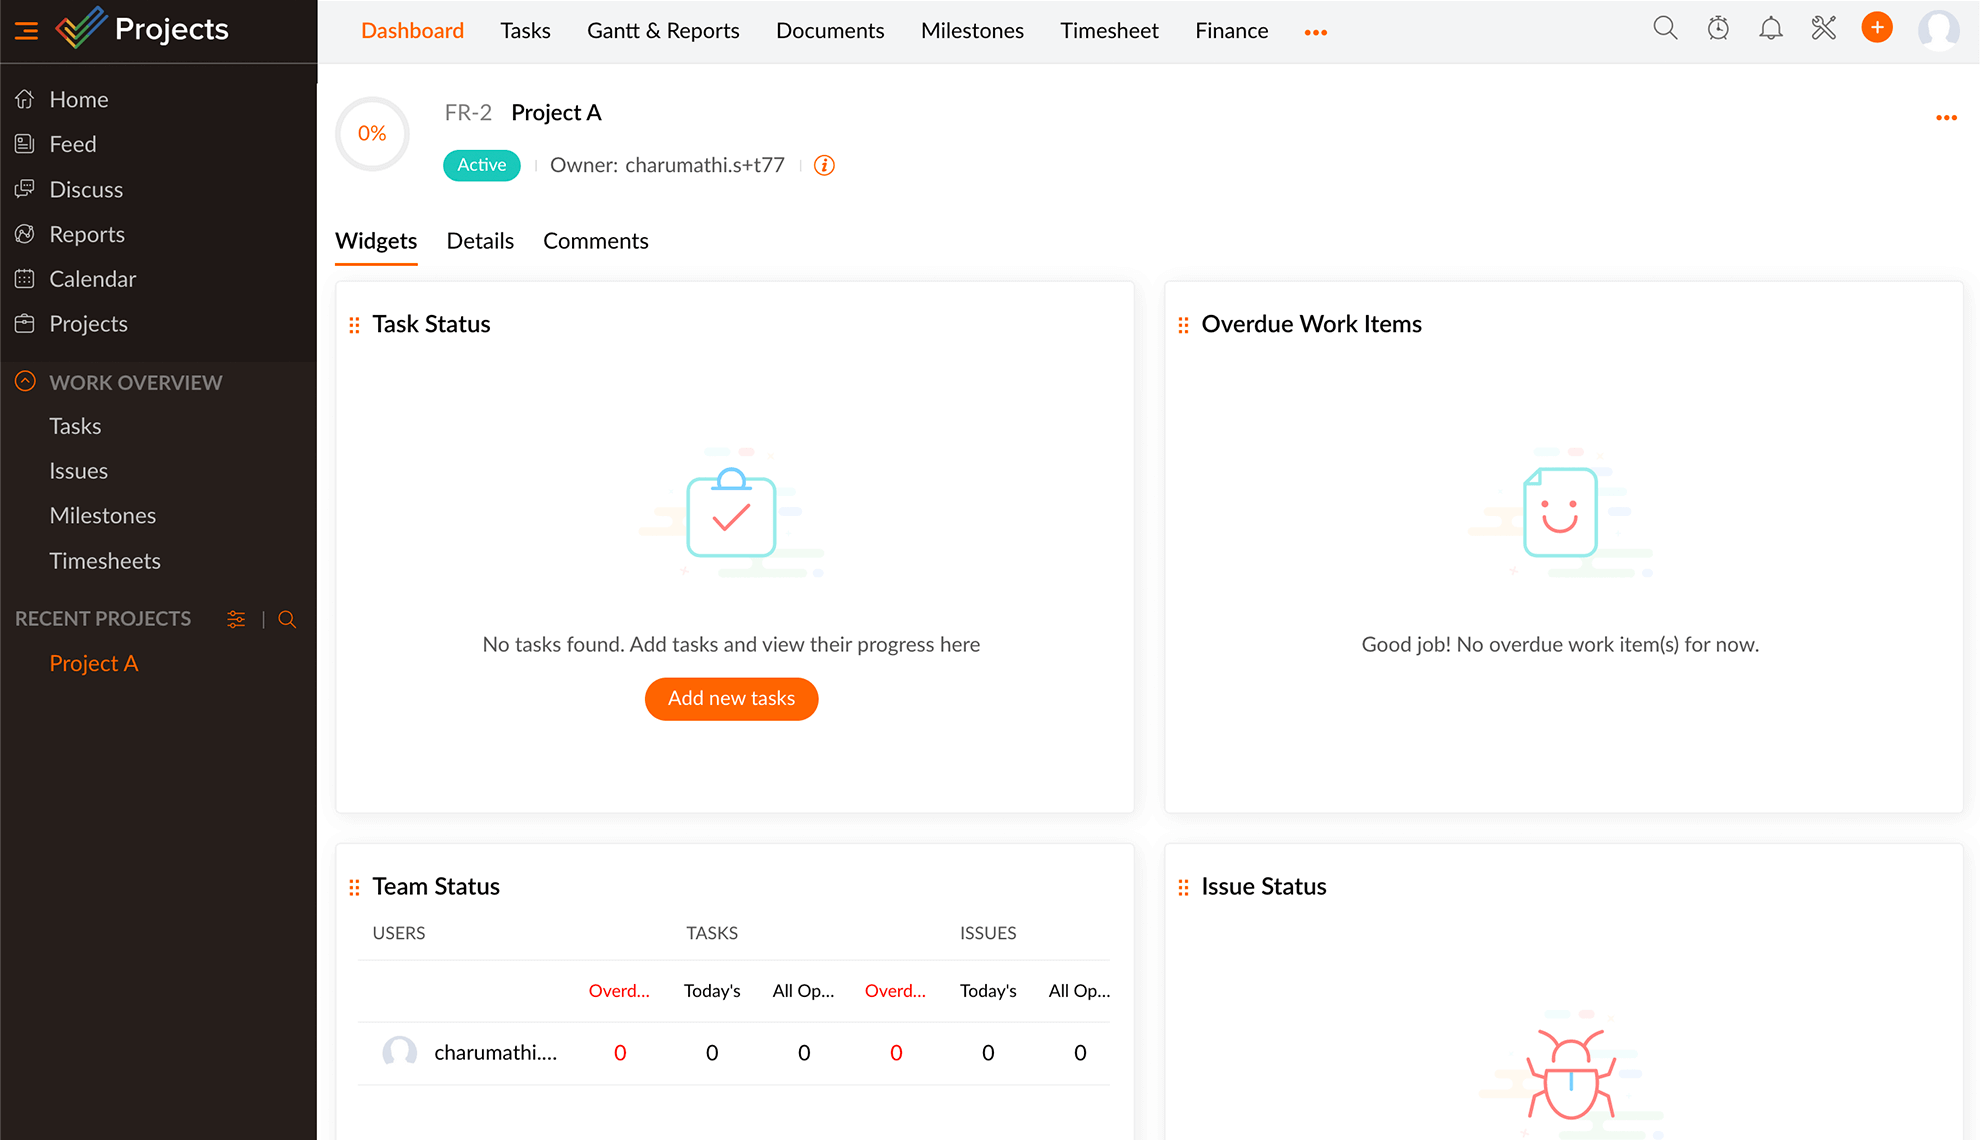Image resolution: width=1980 pixels, height=1140 pixels.
Task: Click Tasks under Work Overview sidebar
Action: (x=75, y=426)
